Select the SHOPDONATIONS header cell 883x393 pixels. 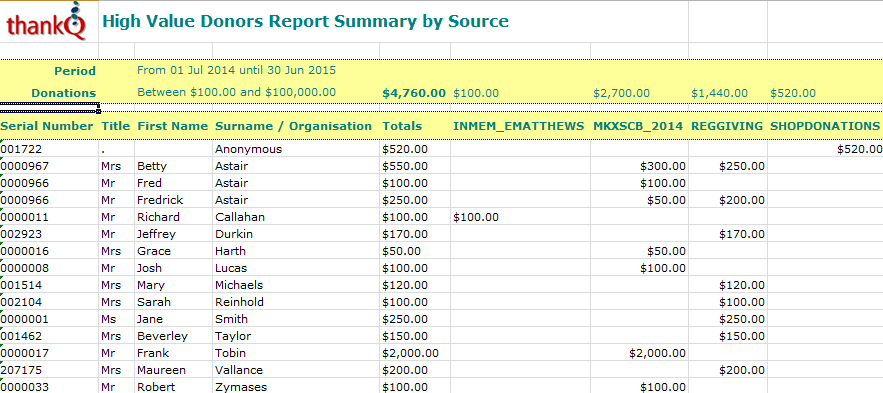[824, 126]
